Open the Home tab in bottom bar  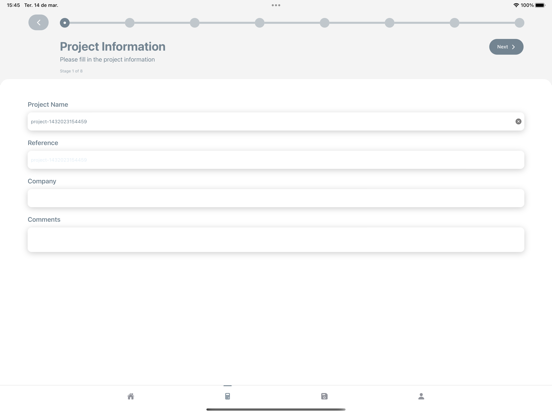(x=131, y=396)
